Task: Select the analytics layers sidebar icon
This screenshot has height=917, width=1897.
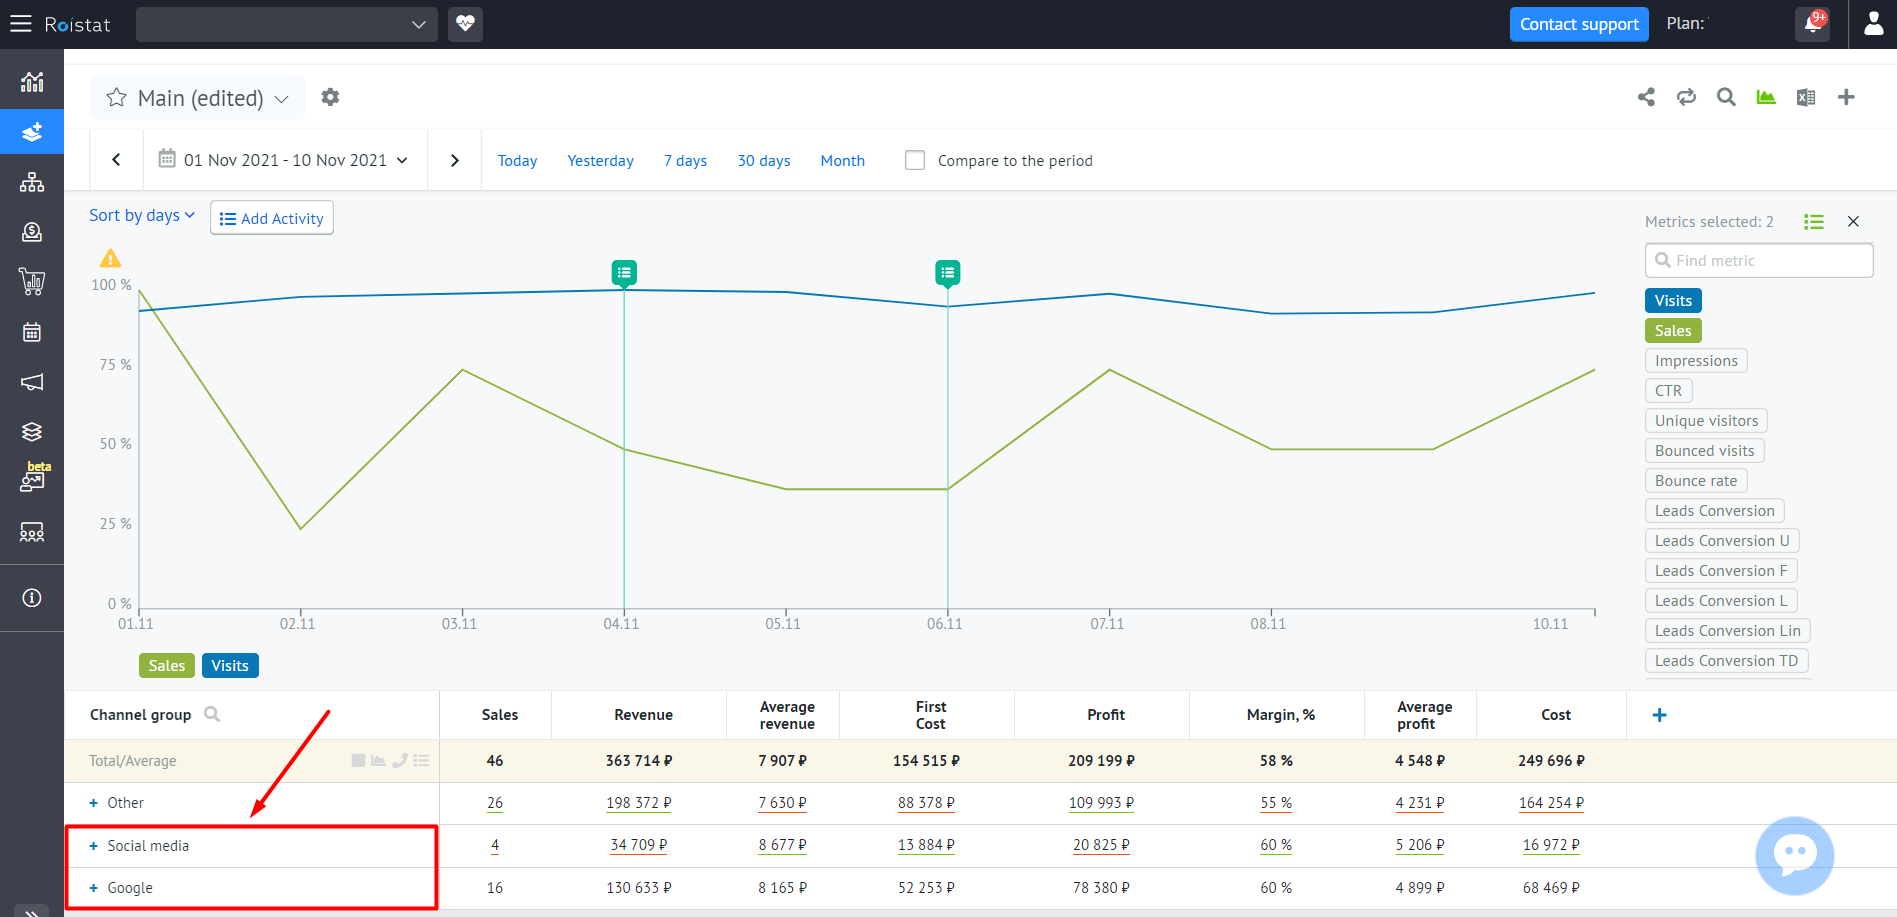Action: pos(32,132)
